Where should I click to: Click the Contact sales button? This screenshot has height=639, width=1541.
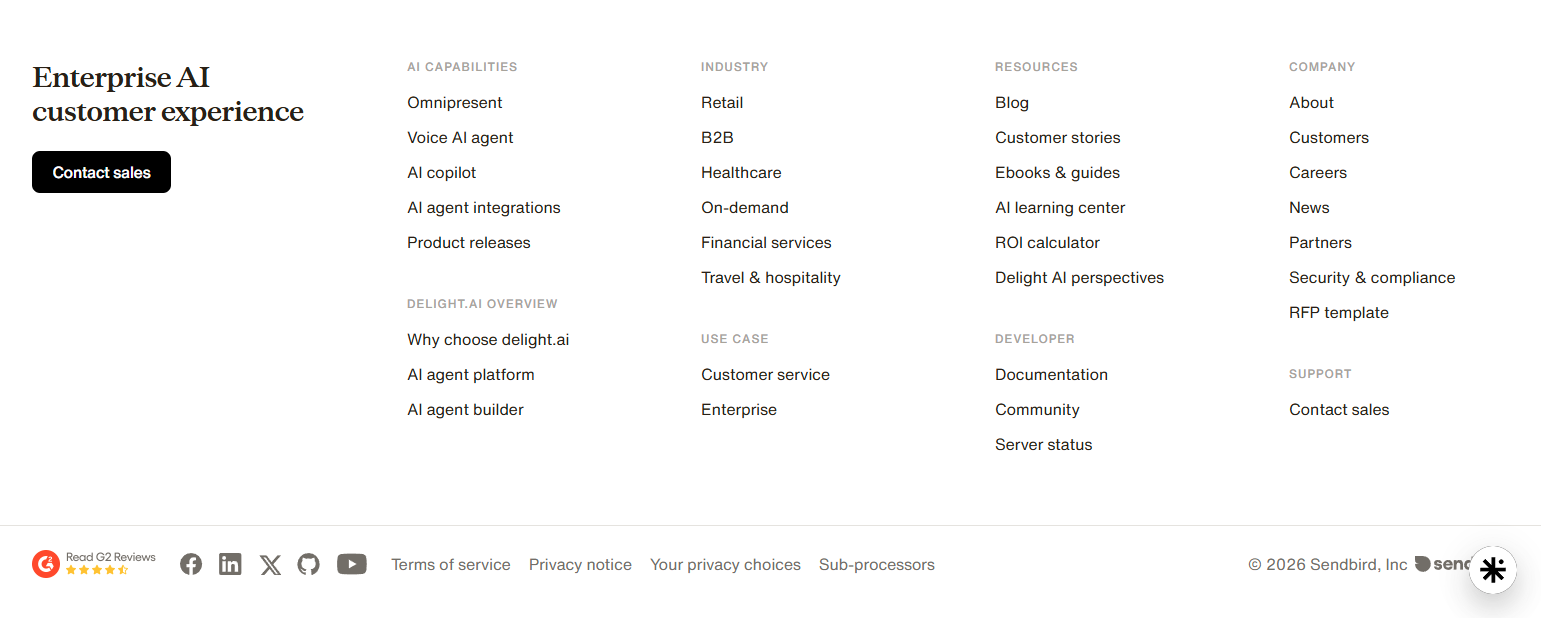(x=101, y=171)
